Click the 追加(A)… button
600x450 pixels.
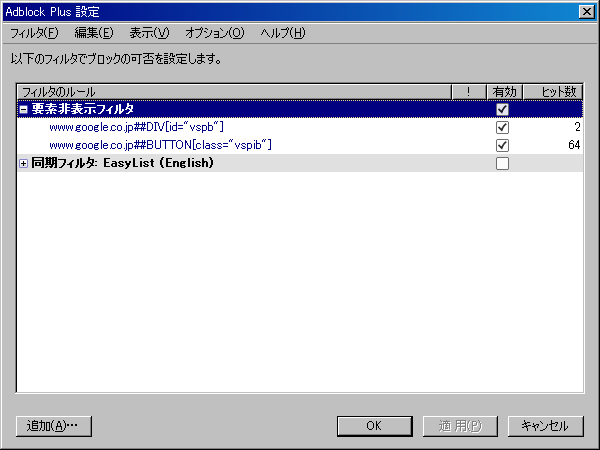[x=54, y=425]
